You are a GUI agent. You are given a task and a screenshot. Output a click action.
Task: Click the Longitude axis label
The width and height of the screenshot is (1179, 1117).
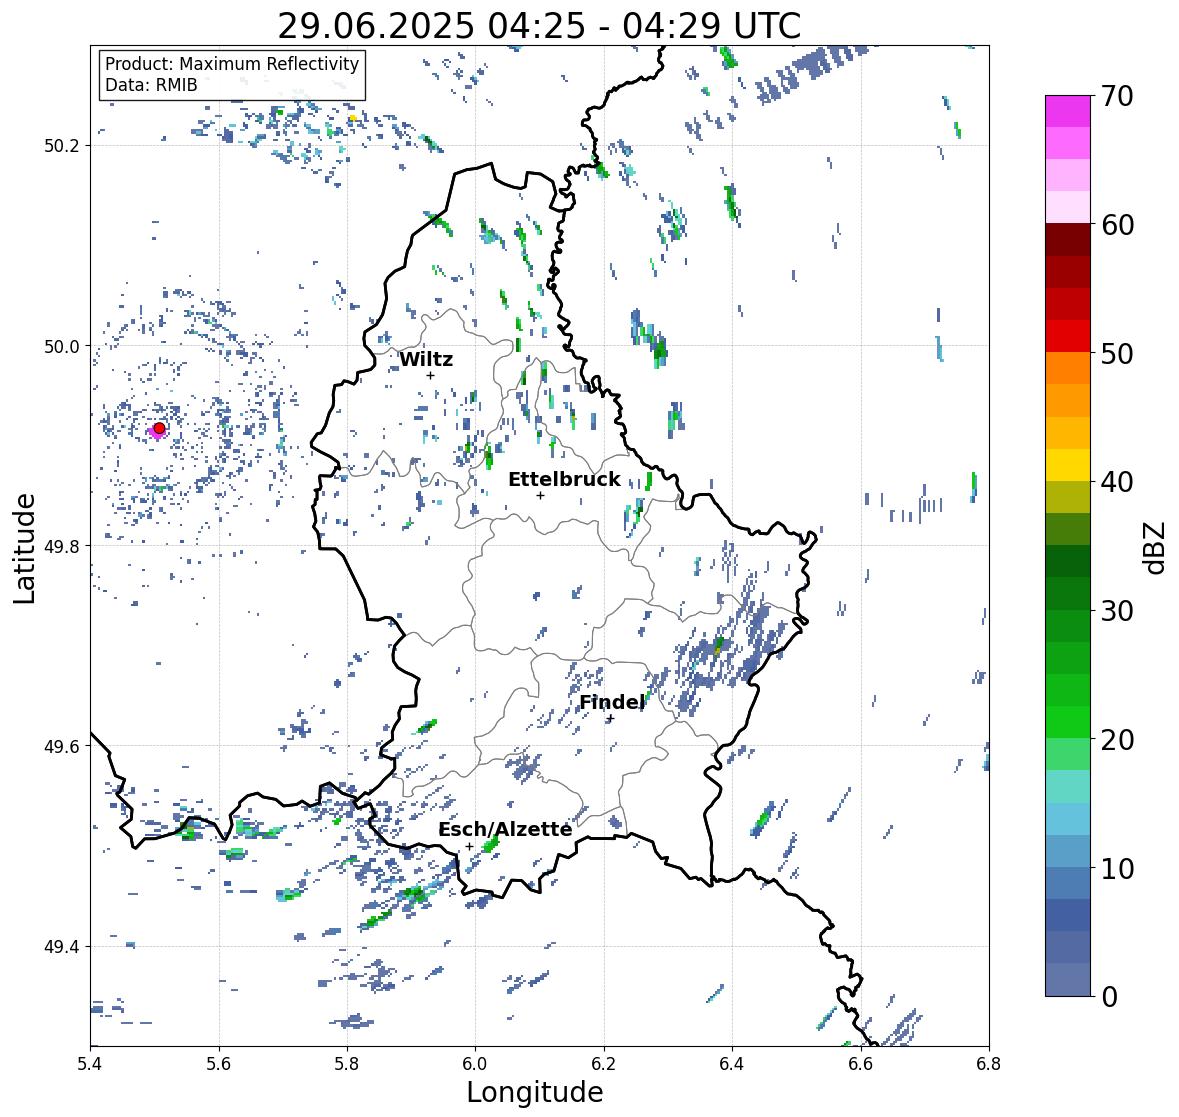535,1091
